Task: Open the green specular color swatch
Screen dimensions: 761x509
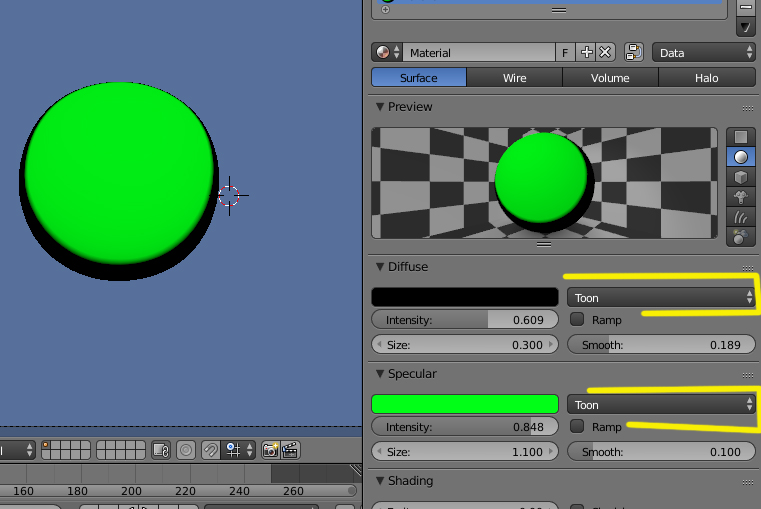Action: pyautogui.click(x=465, y=404)
